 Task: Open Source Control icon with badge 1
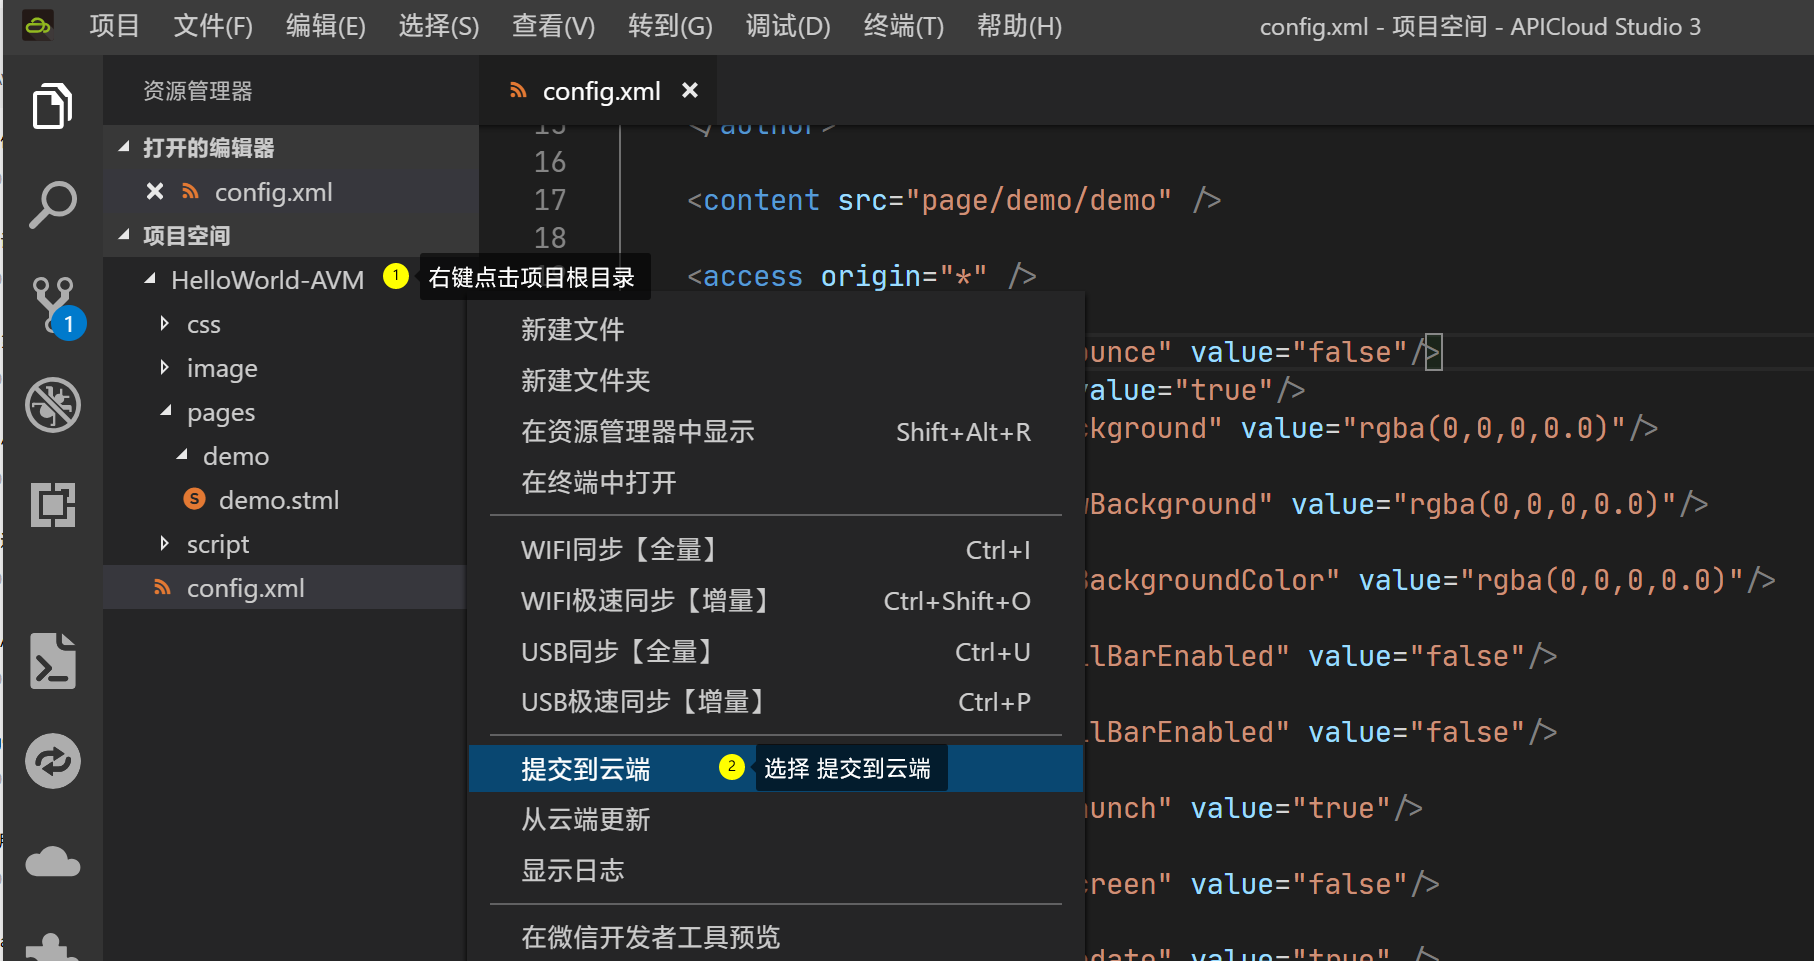[x=56, y=307]
